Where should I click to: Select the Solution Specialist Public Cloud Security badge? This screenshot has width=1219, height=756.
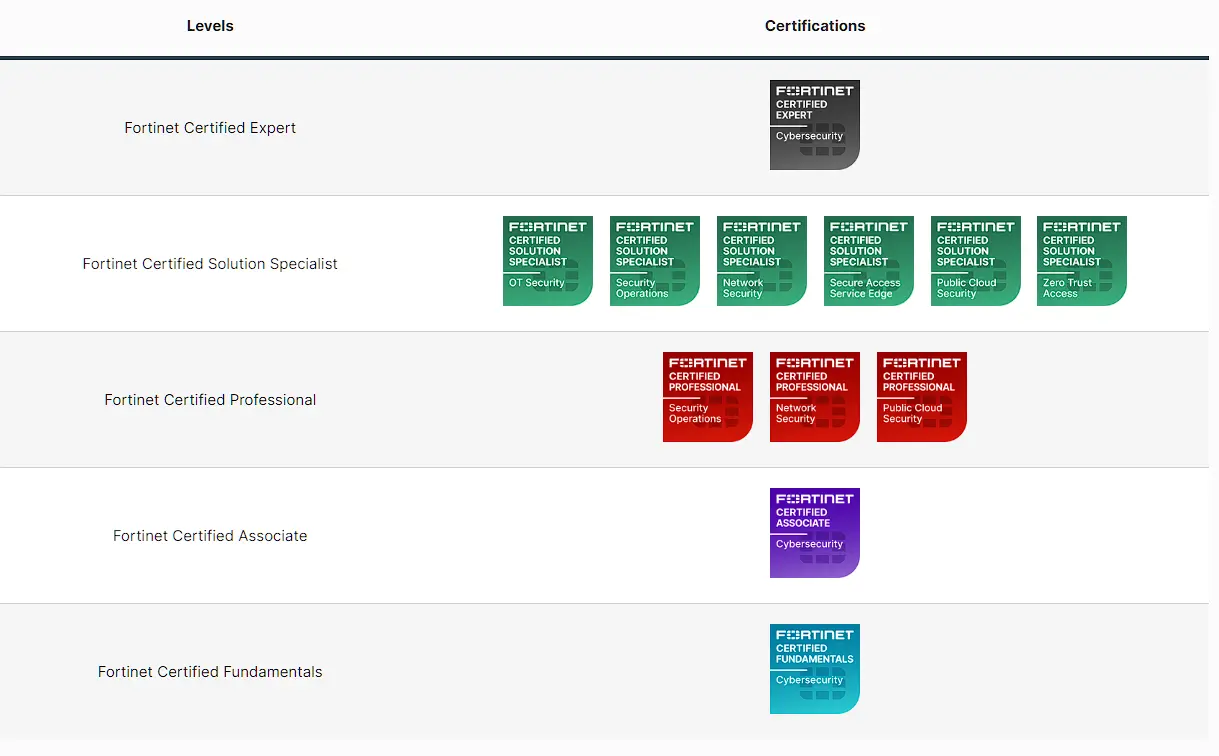(x=976, y=261)
